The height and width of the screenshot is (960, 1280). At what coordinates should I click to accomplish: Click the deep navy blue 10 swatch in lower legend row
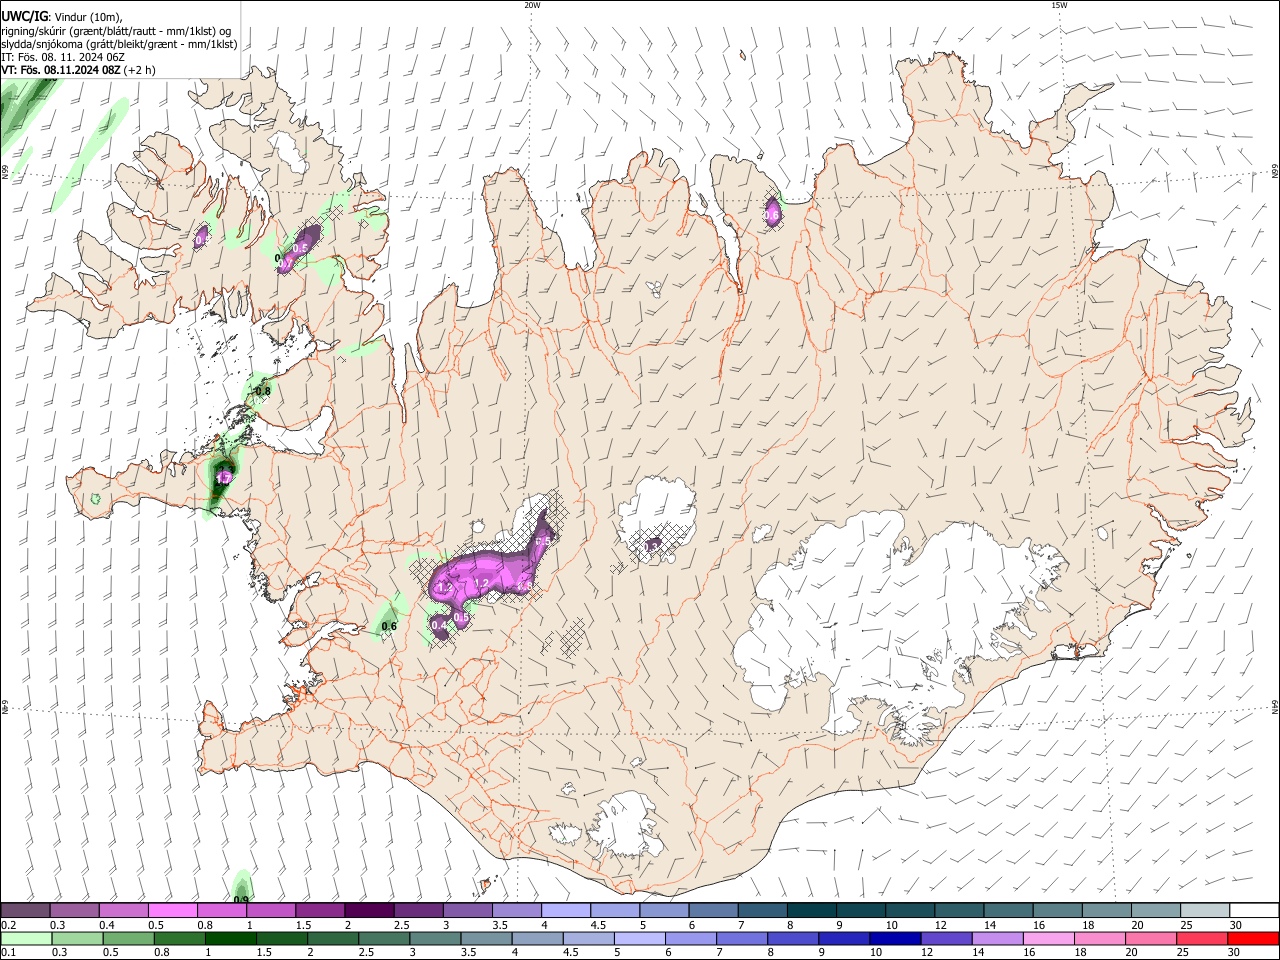(x=895, y=938)
